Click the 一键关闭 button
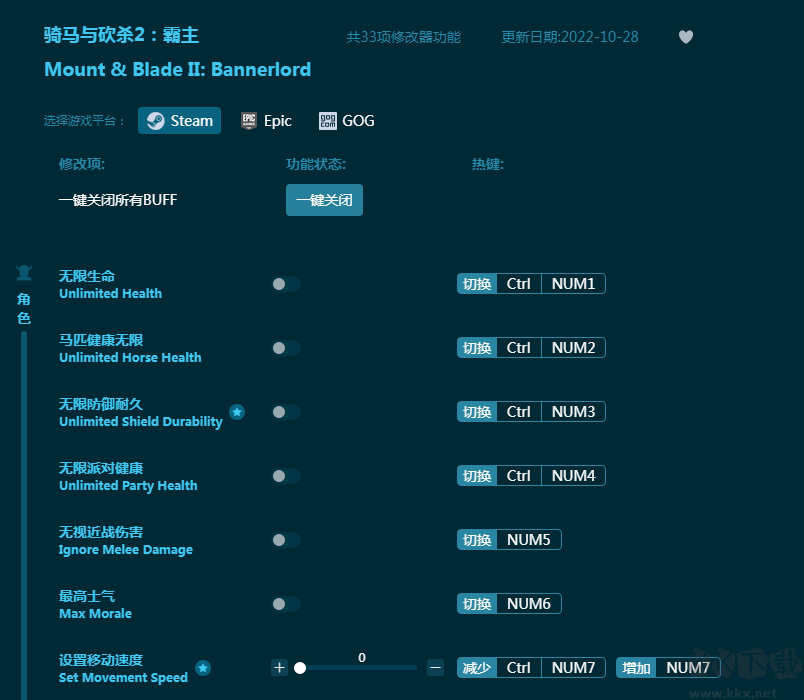804x700 pixels. pyautogui.click(x=324, y=200)
